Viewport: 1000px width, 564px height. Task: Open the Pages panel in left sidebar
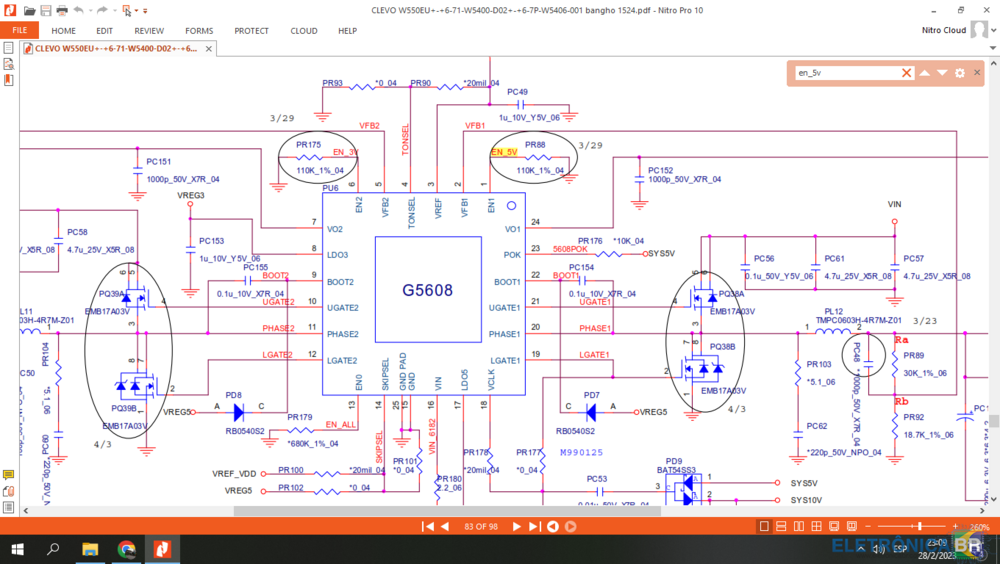click(8, 62)
